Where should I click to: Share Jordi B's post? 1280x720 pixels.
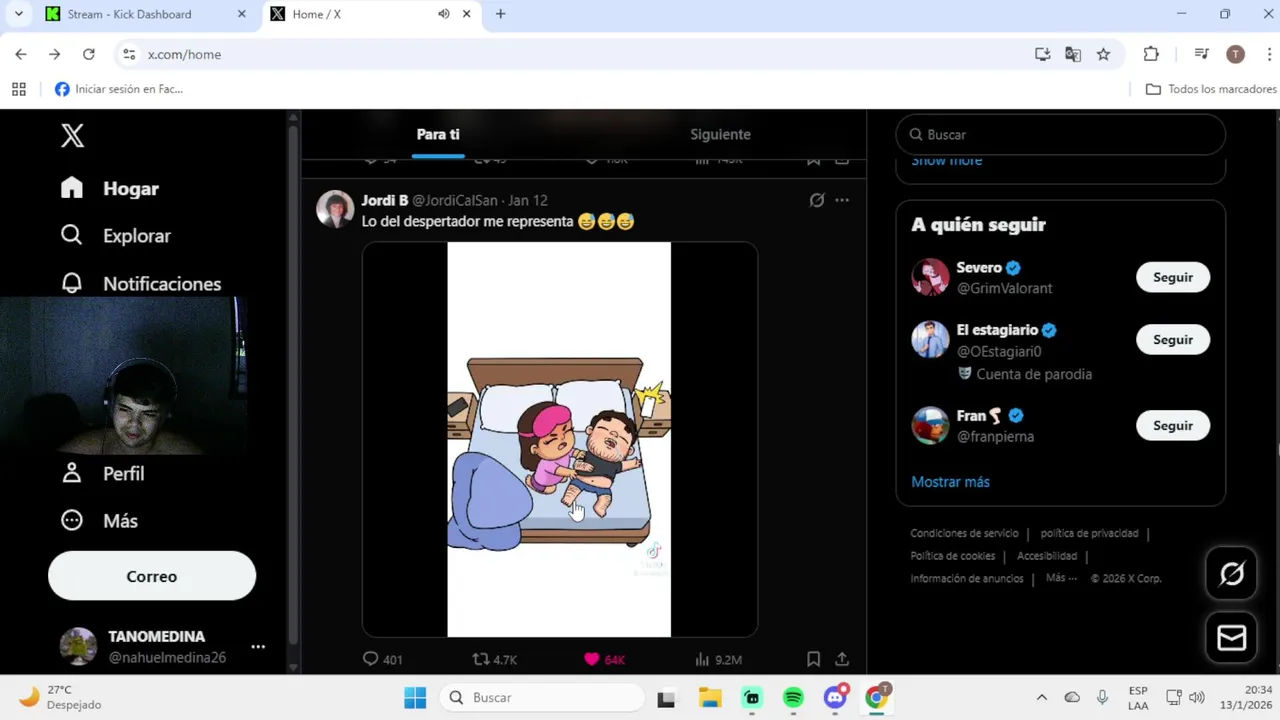842,659
